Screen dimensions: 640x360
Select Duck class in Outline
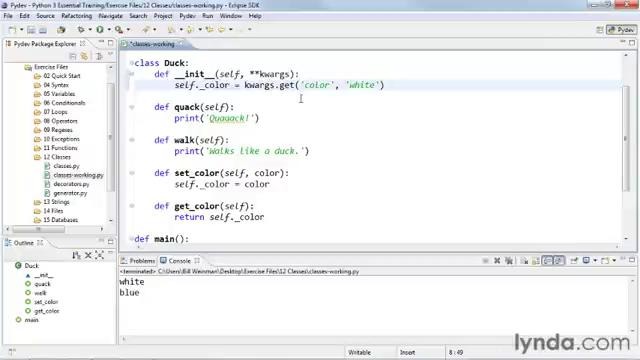pyautogui.click(x=31, y=266)
